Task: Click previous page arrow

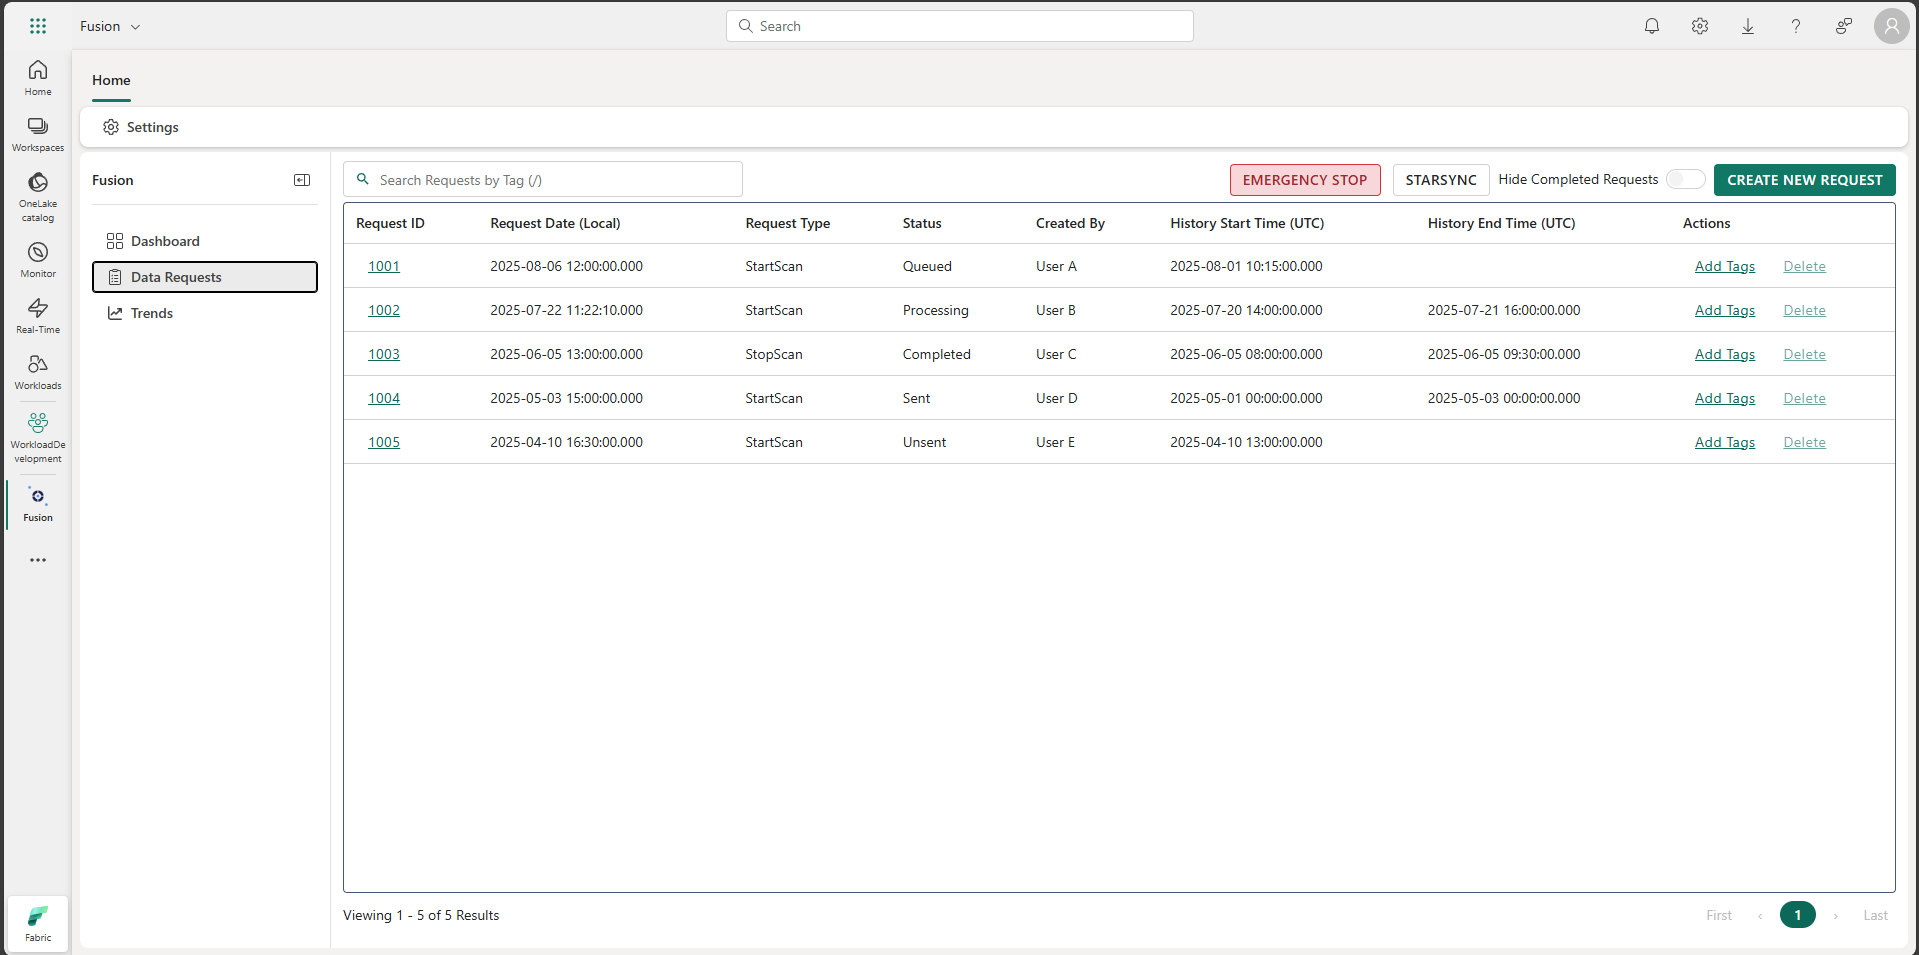Action: 1760,916
